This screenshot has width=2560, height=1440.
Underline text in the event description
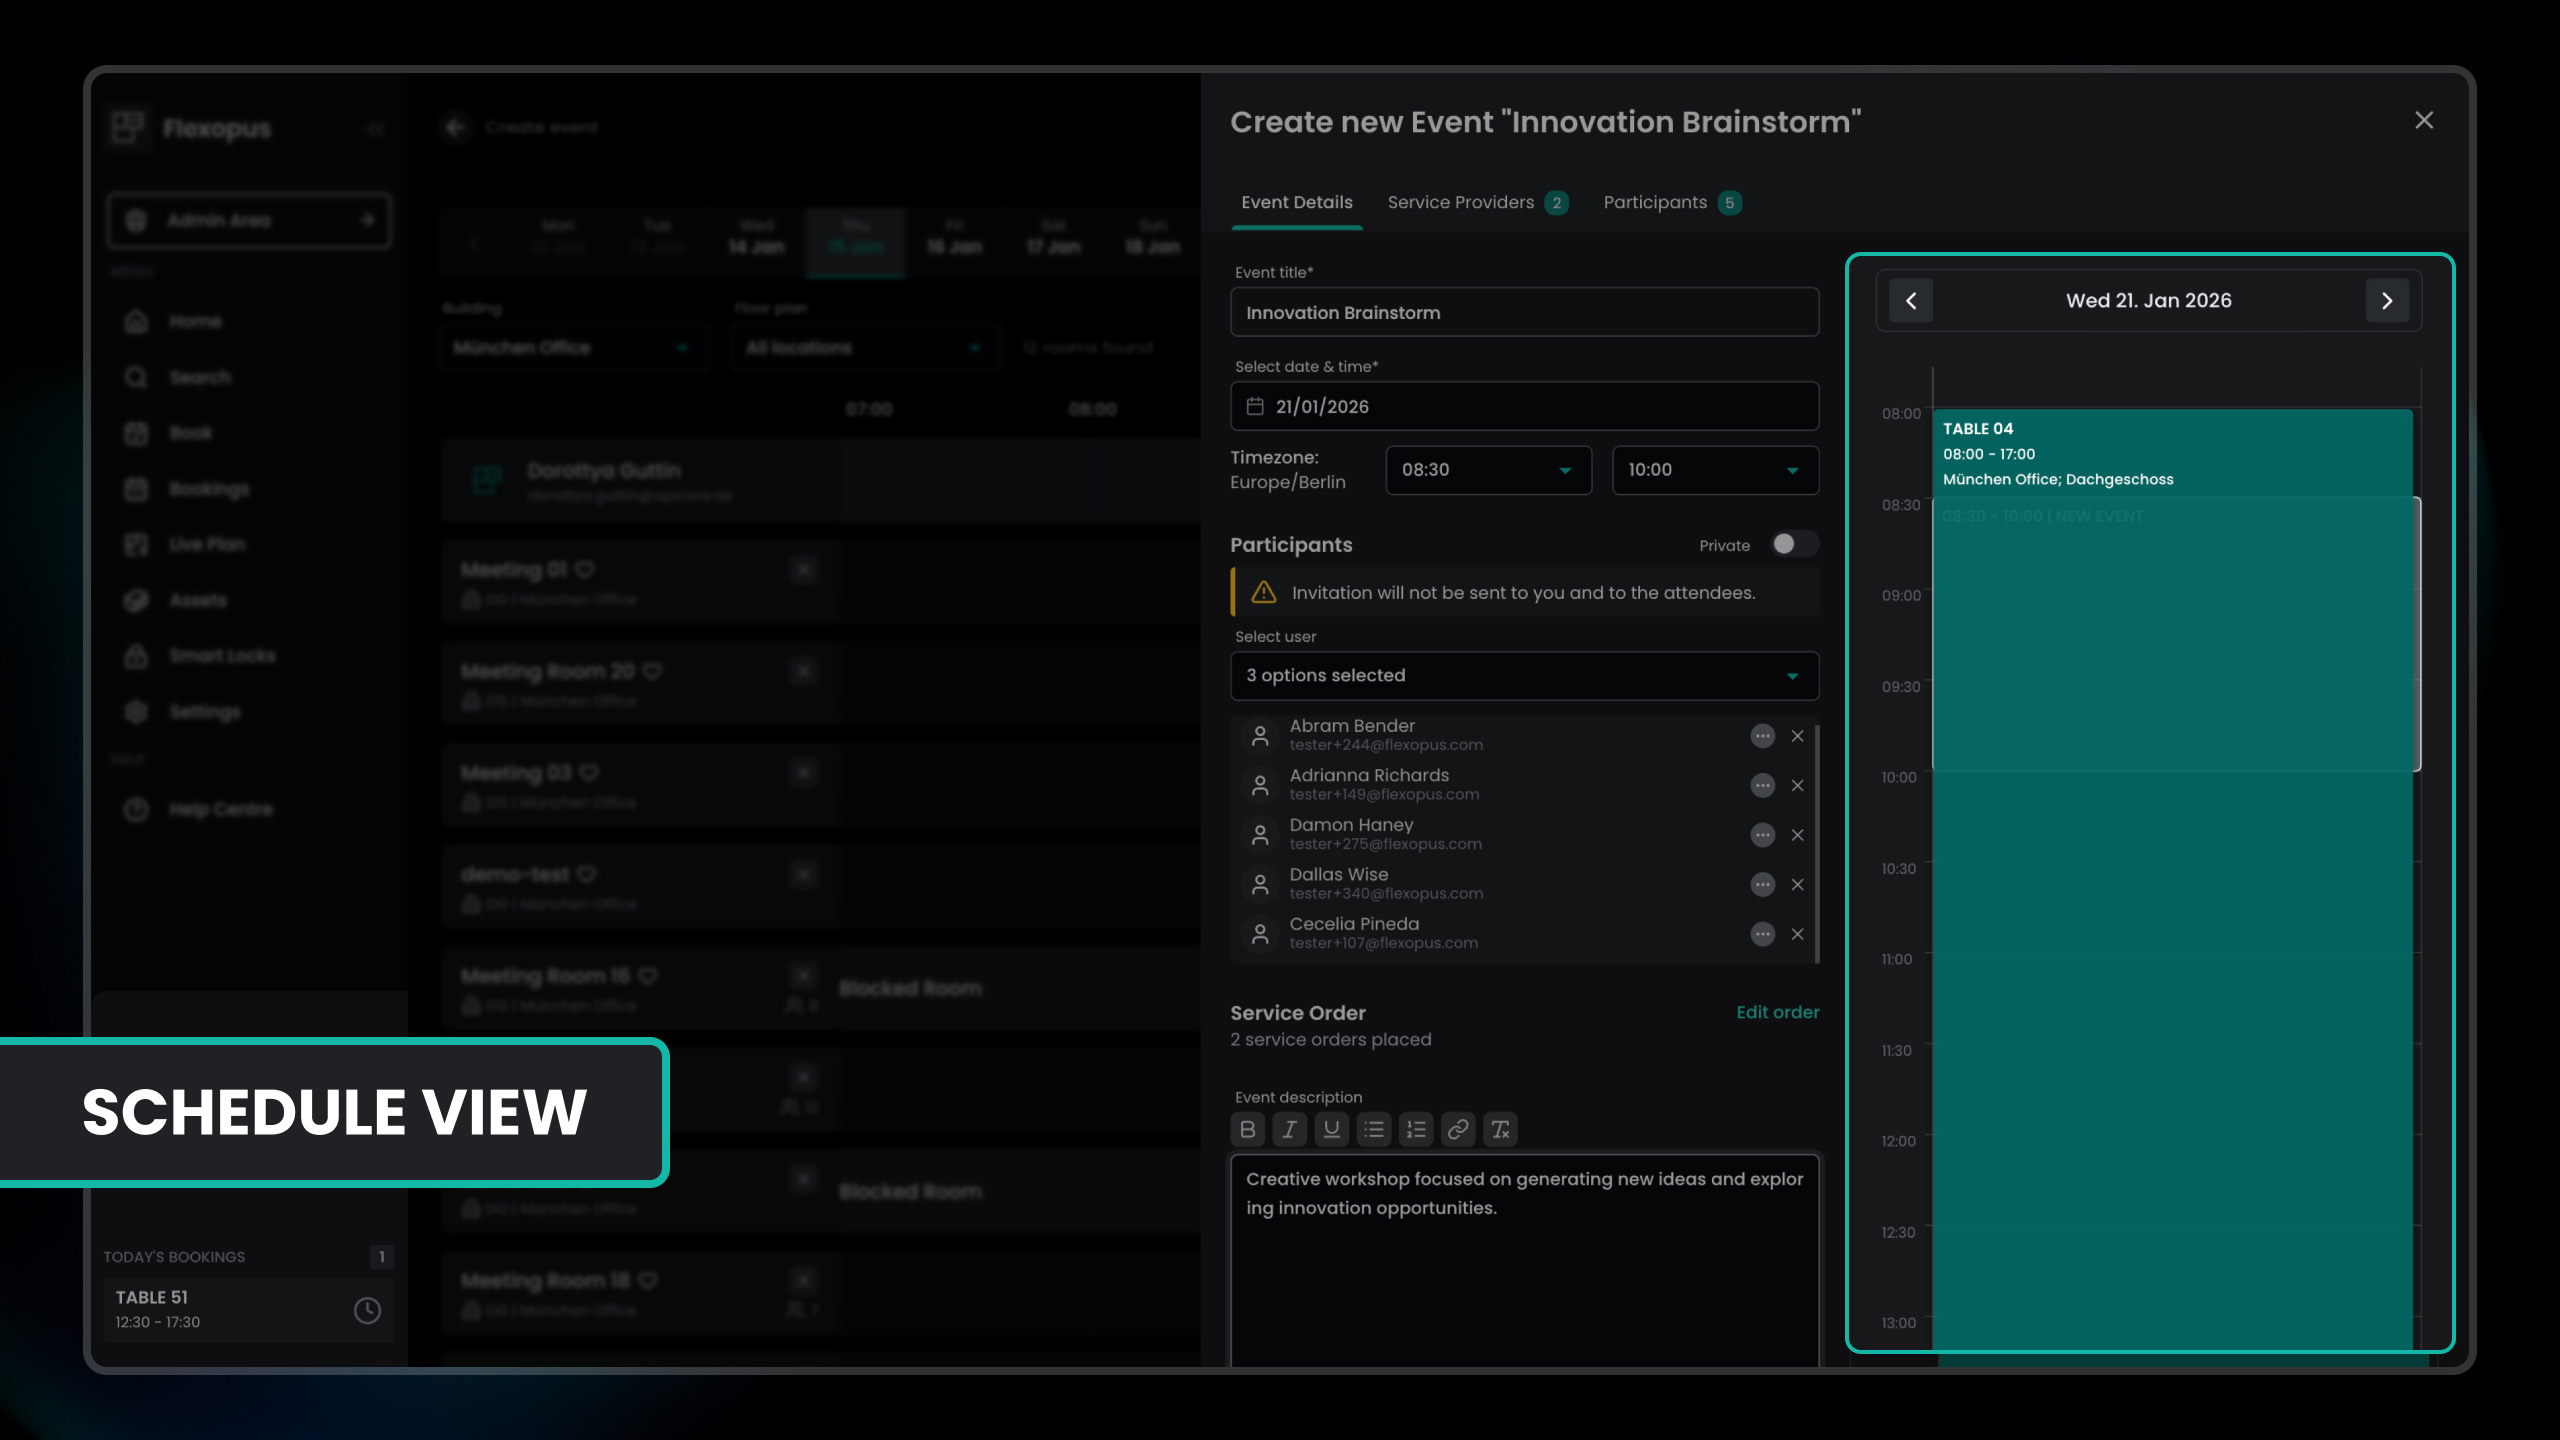point(1331,1129)
